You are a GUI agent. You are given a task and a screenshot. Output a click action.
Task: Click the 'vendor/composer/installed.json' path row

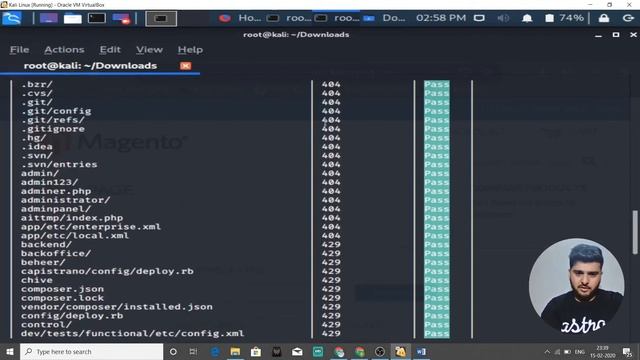117,307
